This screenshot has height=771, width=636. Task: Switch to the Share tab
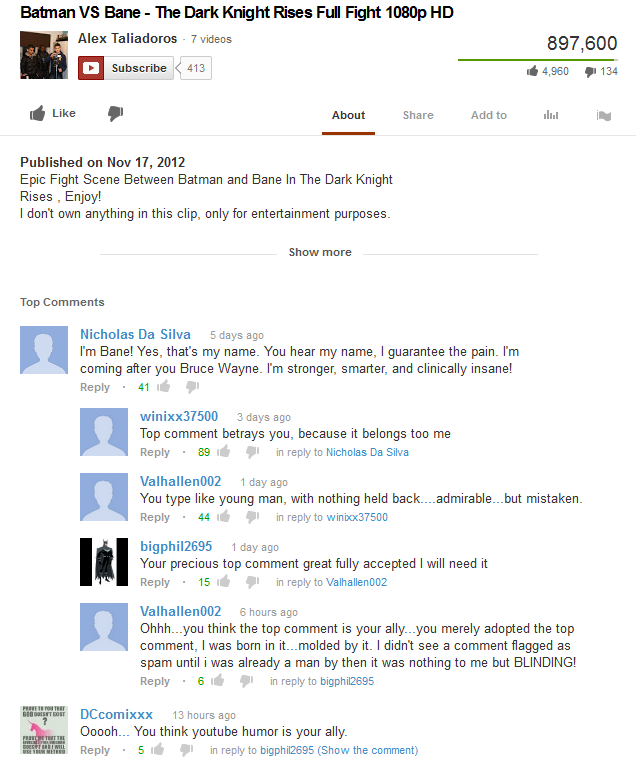pos(418,115)
